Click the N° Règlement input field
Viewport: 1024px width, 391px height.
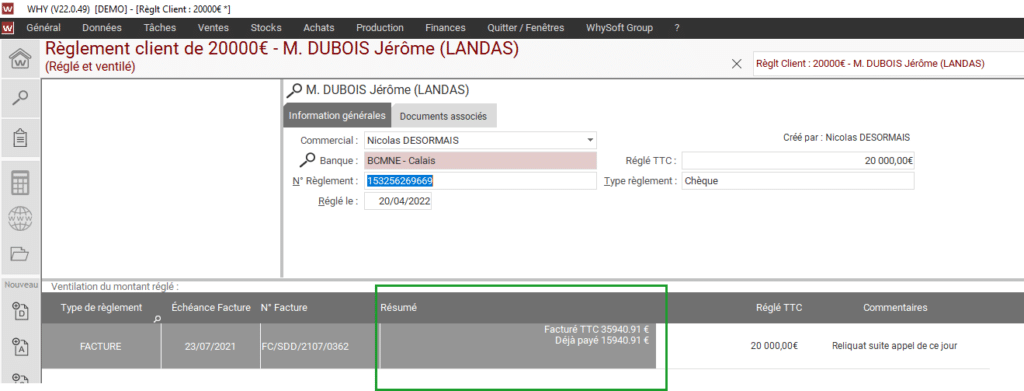480,181
